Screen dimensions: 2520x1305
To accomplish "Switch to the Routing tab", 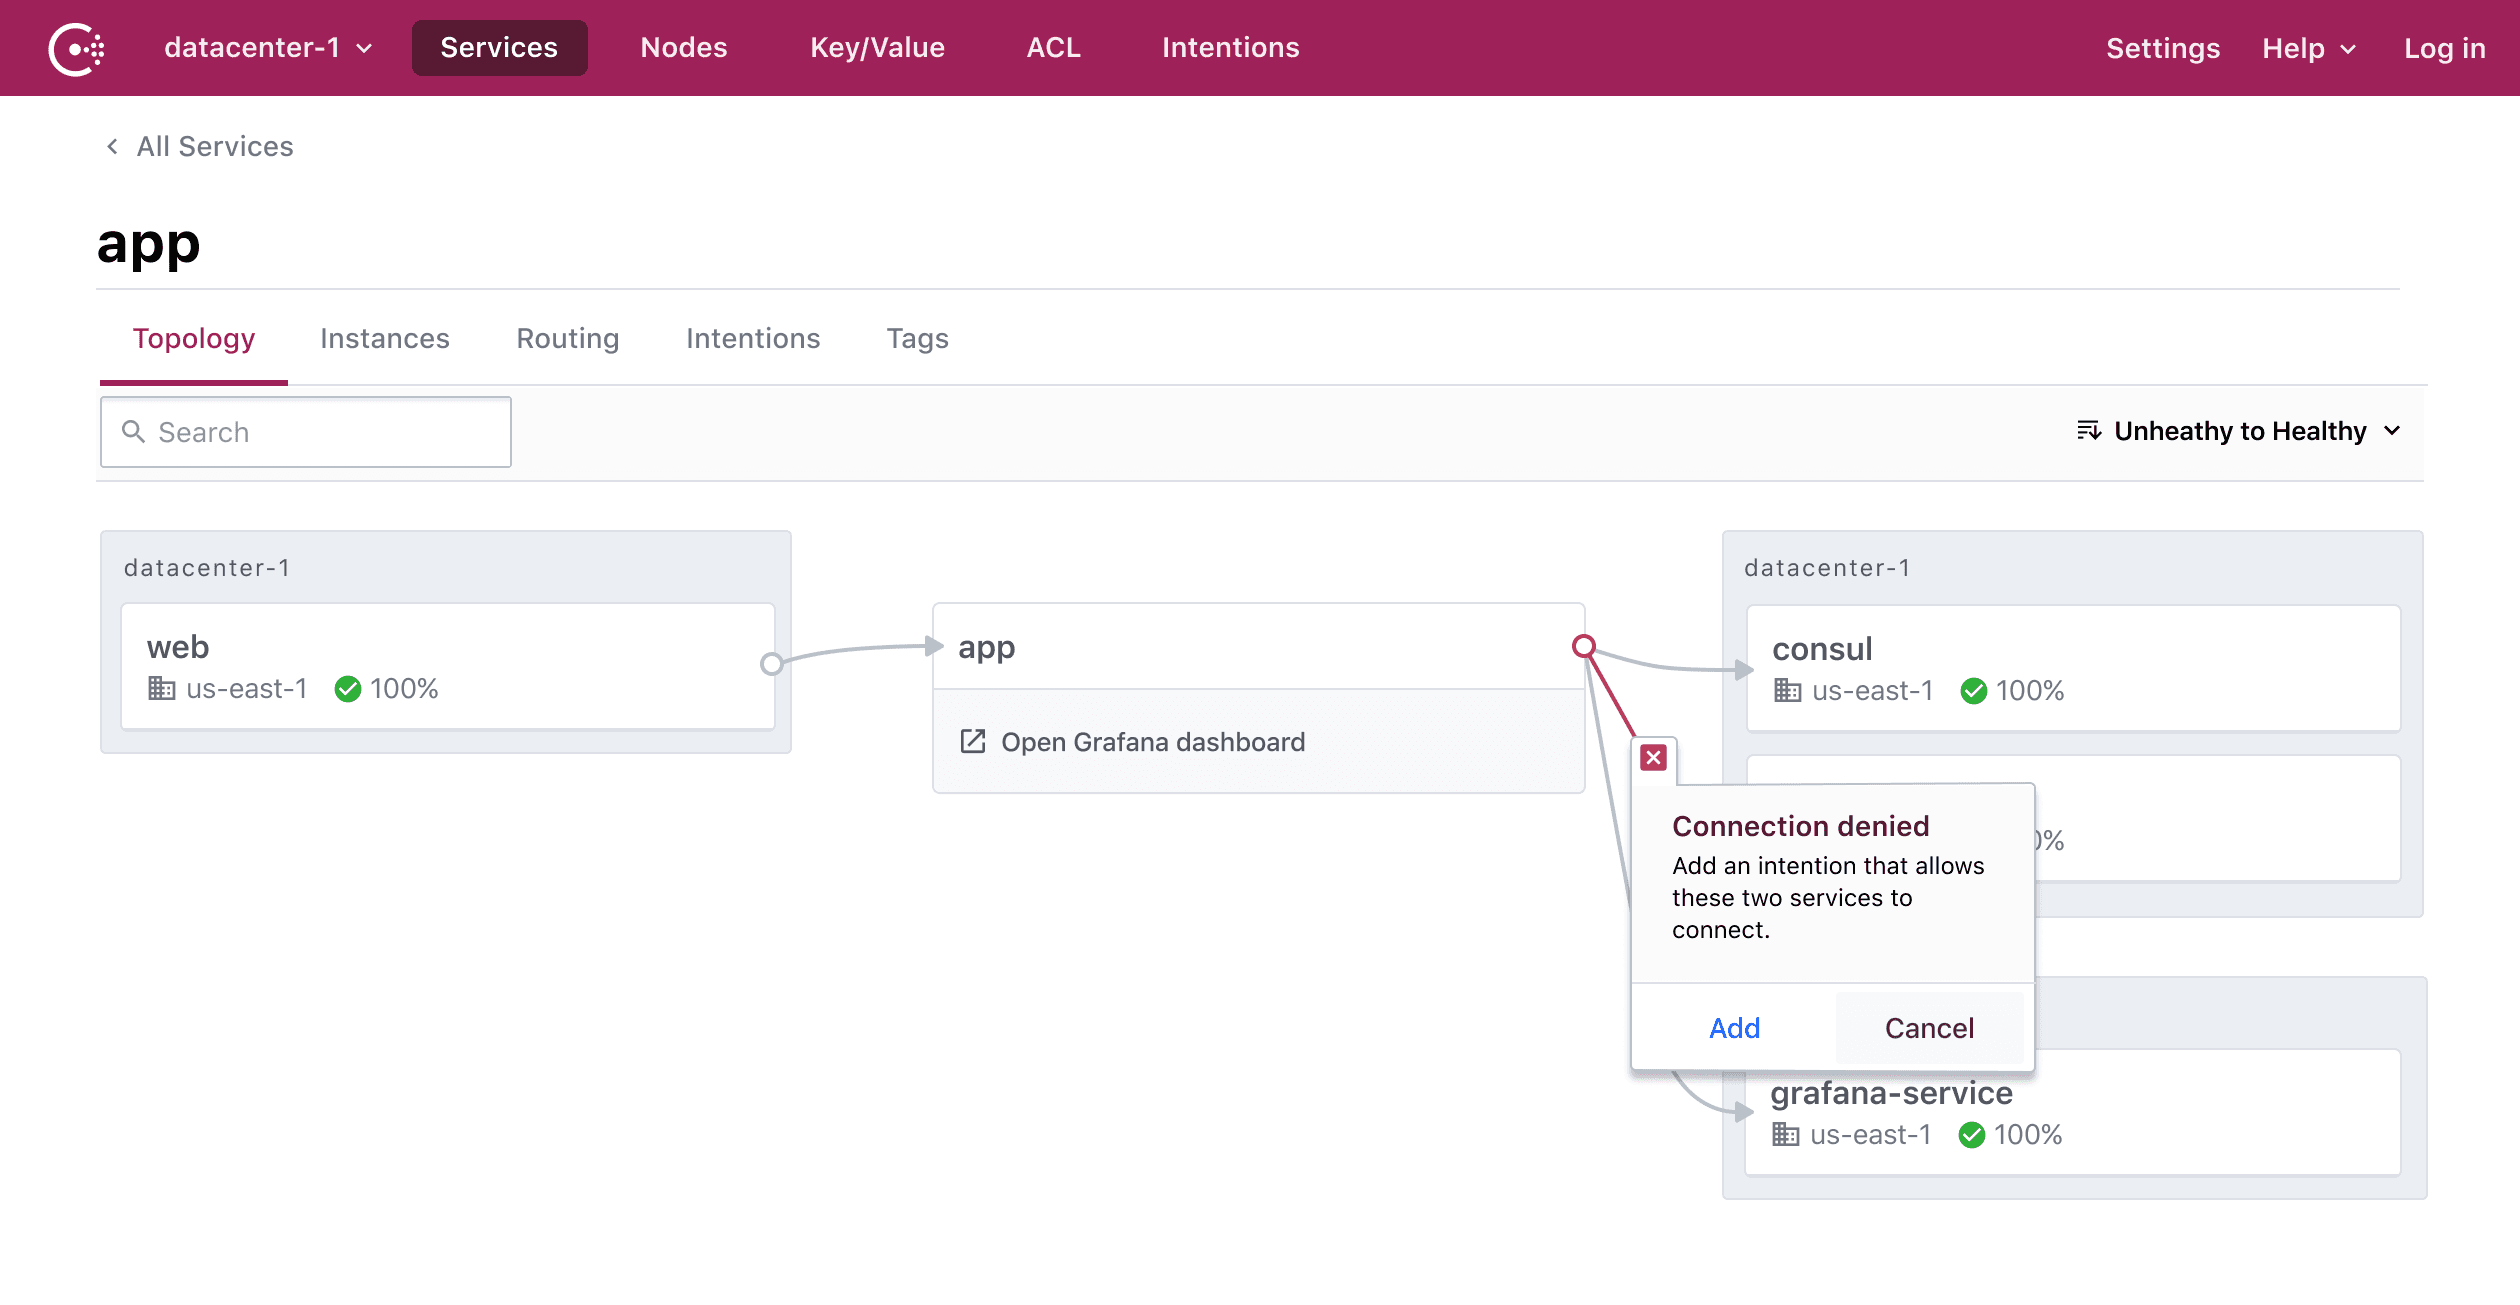I will [x=567, y=339].
